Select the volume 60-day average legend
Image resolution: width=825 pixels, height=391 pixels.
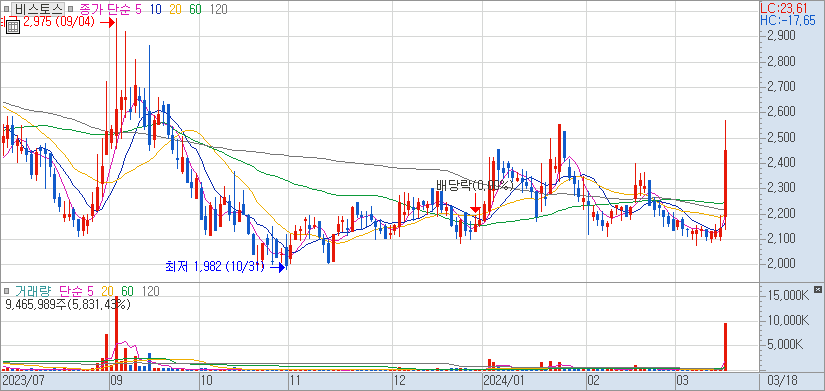pyautogui.click(x=127, y=291)
